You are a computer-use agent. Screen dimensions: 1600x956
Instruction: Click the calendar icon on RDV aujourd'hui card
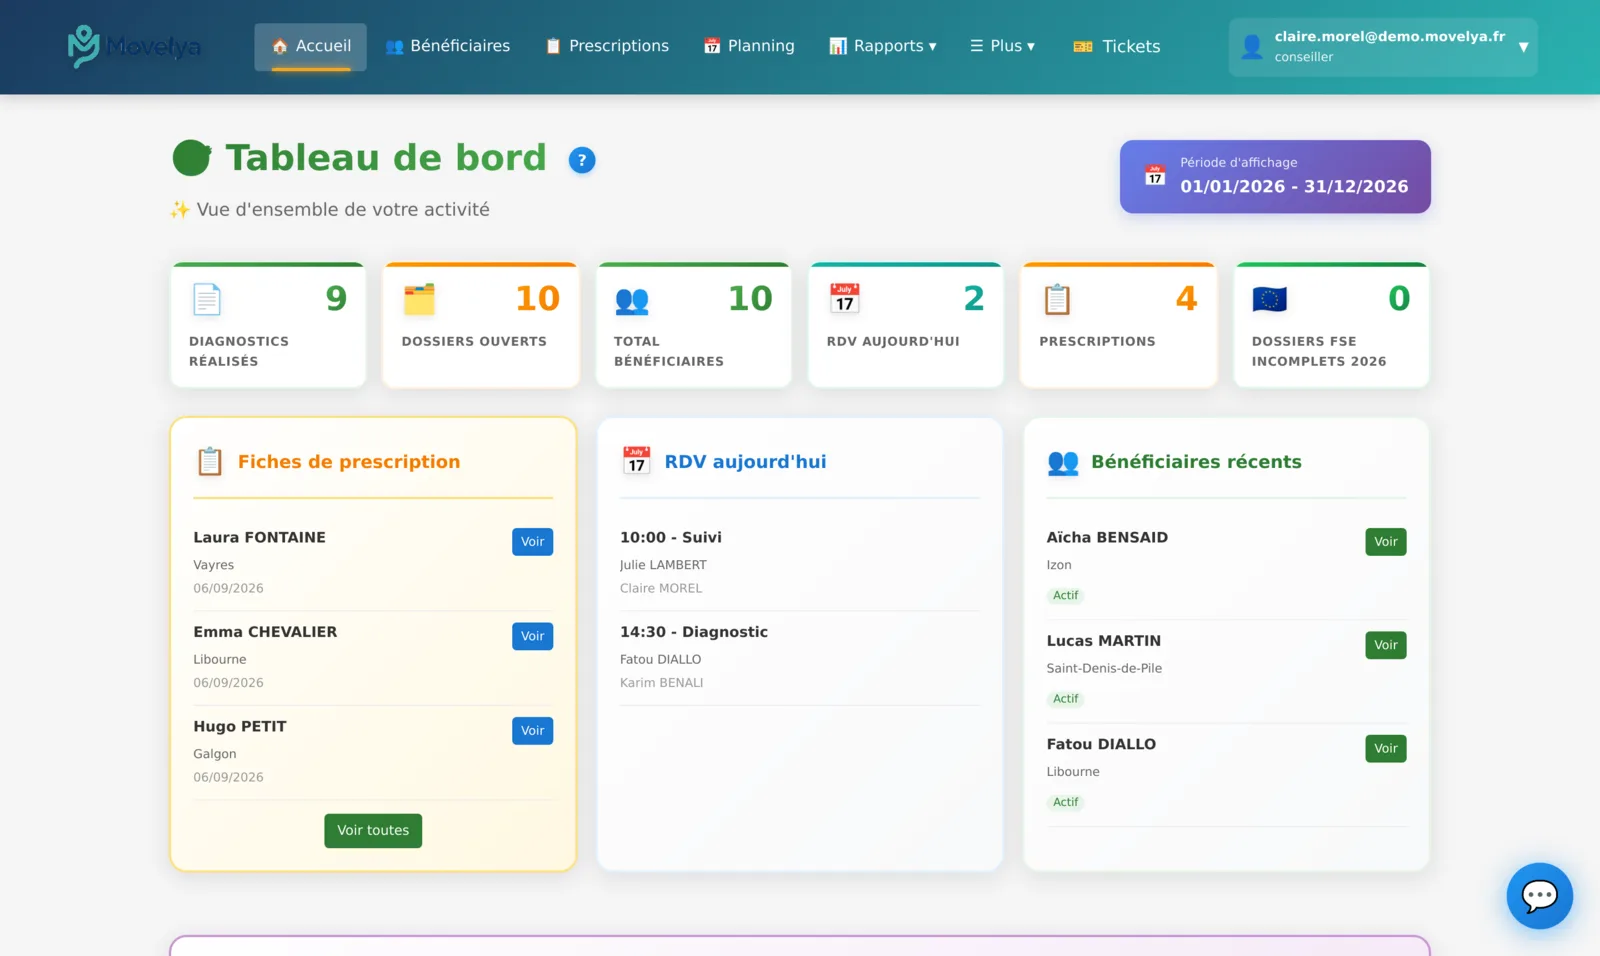click(845, 299)
